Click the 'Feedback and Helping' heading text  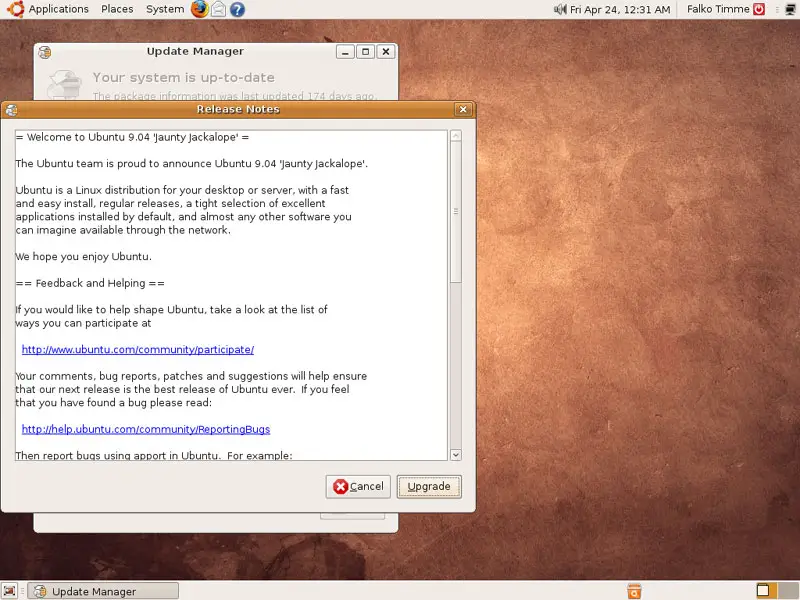[90, 283]
